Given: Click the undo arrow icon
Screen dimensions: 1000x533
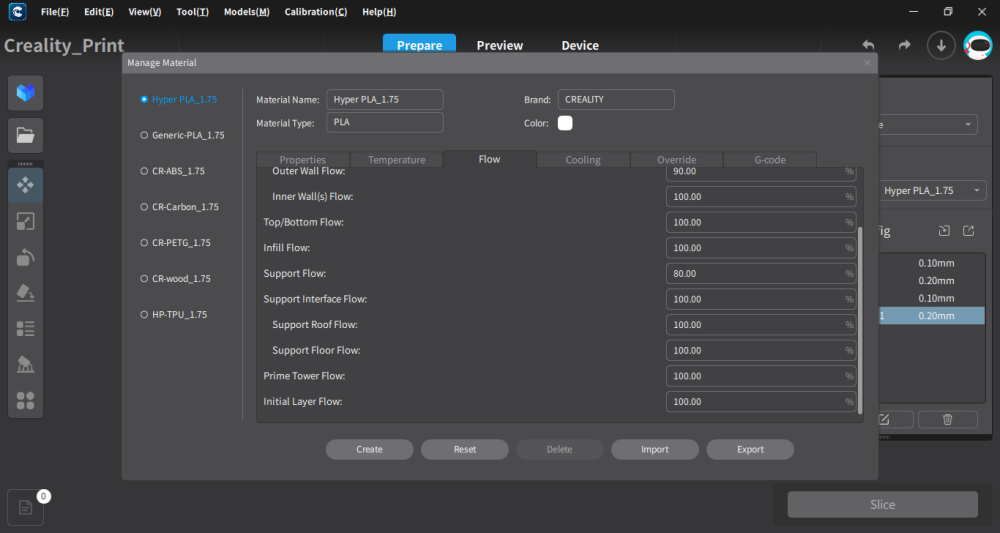Looking at the screenshot, I should pos(868,45).
